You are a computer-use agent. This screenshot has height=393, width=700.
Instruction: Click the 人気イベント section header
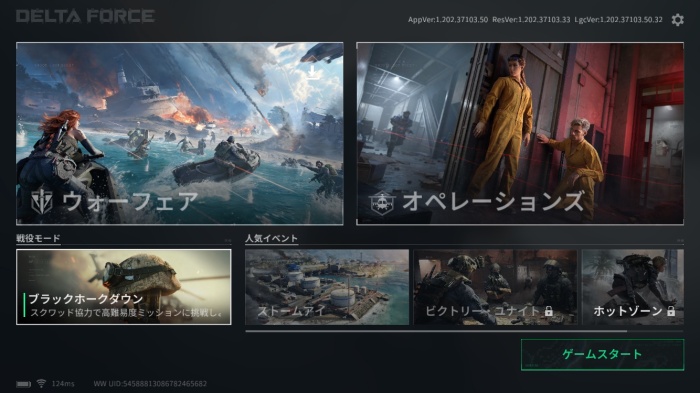click(271, 238)
